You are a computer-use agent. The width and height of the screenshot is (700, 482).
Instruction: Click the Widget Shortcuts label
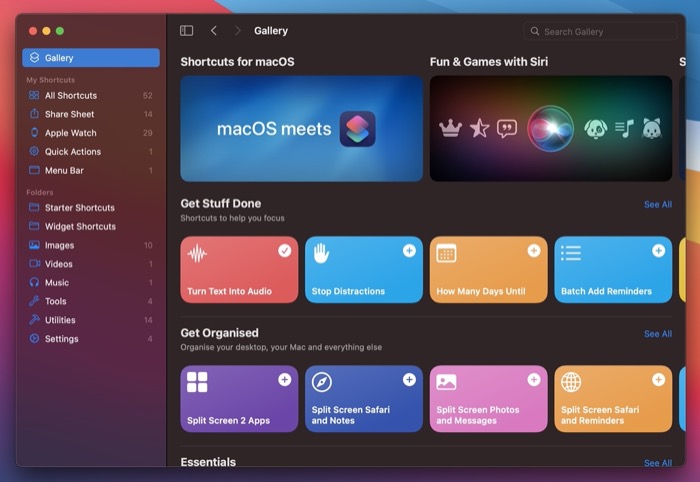tap(80, 226)
